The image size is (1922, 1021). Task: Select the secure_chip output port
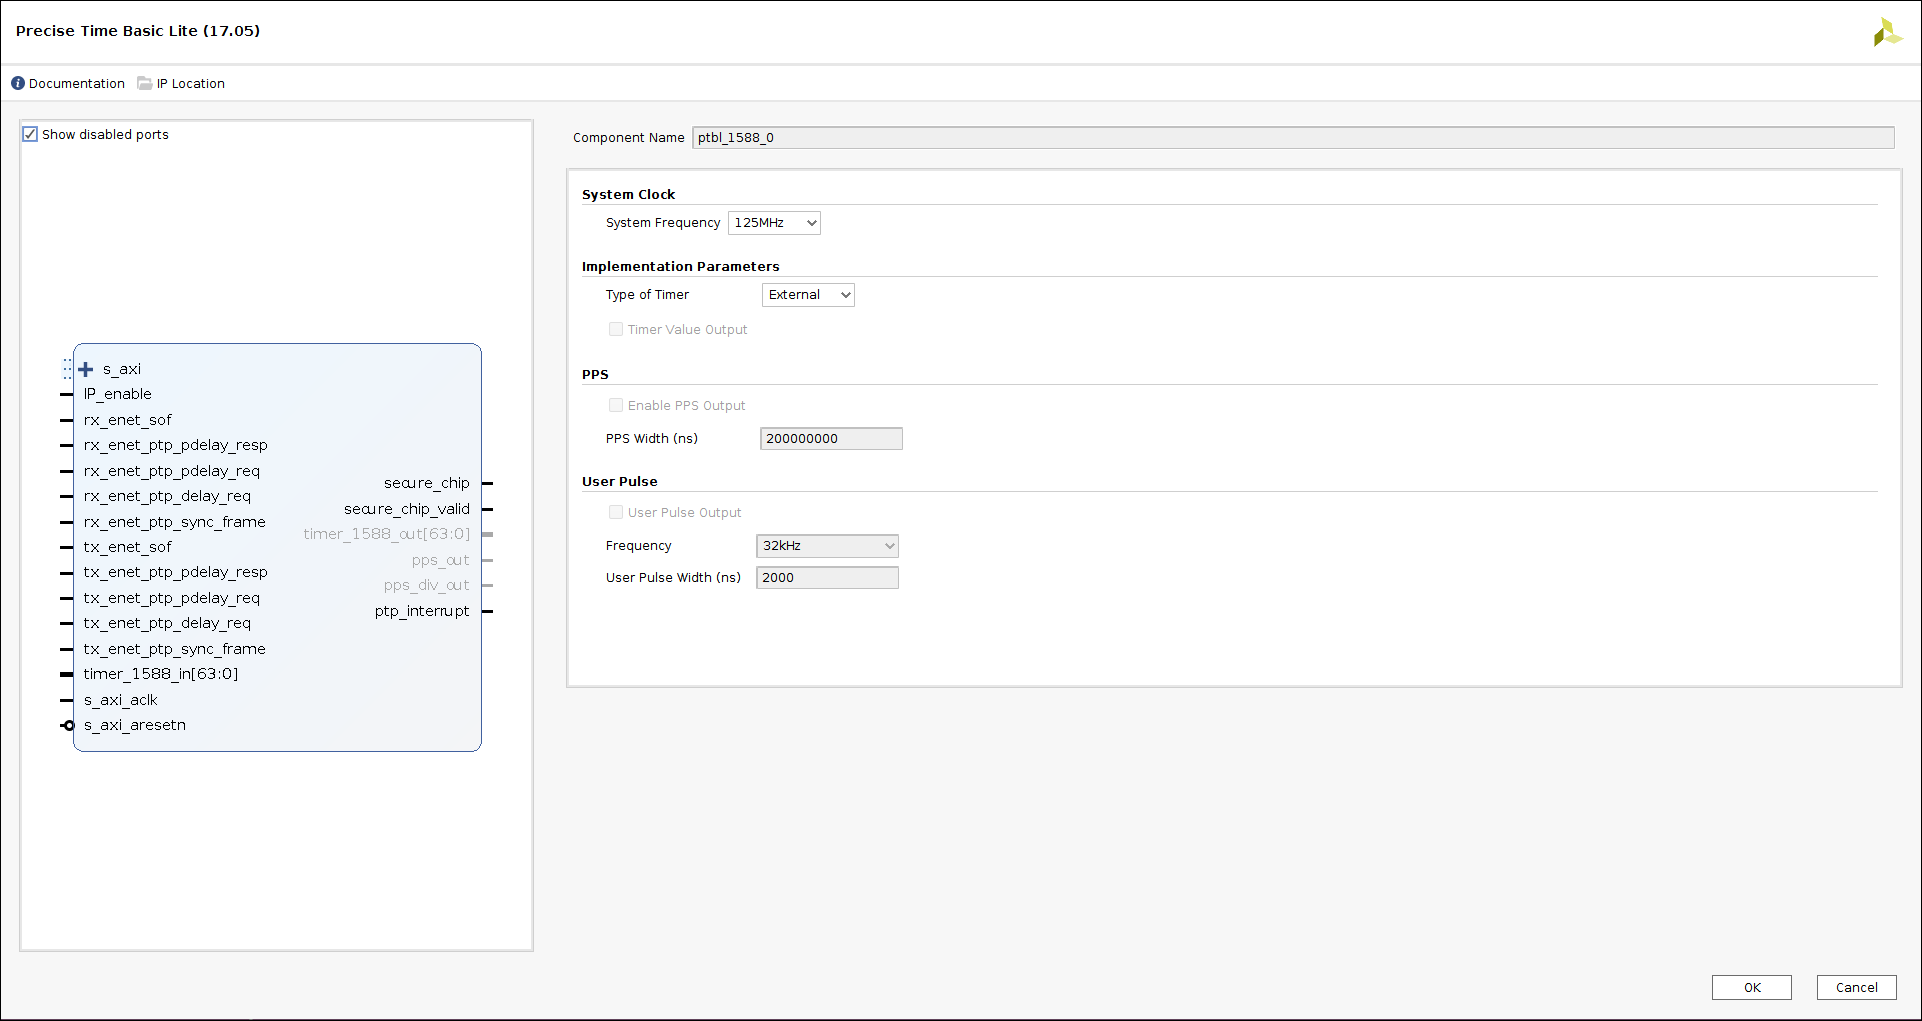427,483
